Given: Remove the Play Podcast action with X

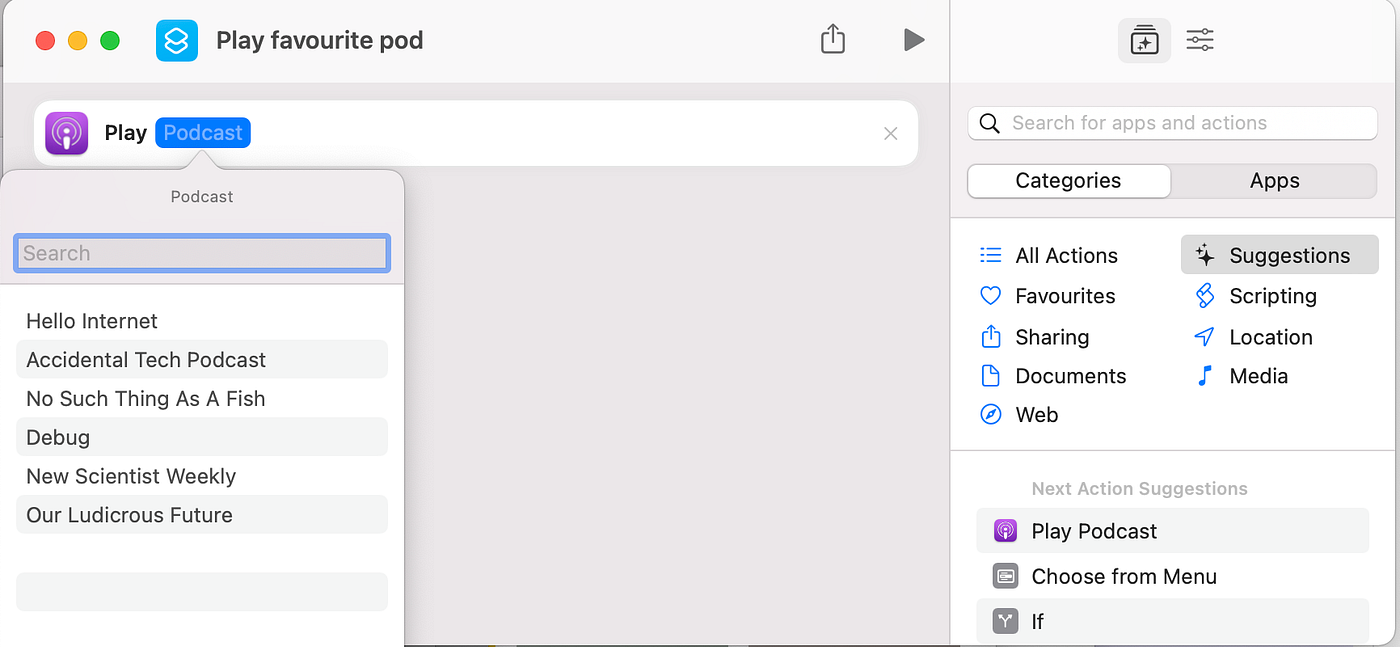Looking at the screenshot, I should point(890,133).
